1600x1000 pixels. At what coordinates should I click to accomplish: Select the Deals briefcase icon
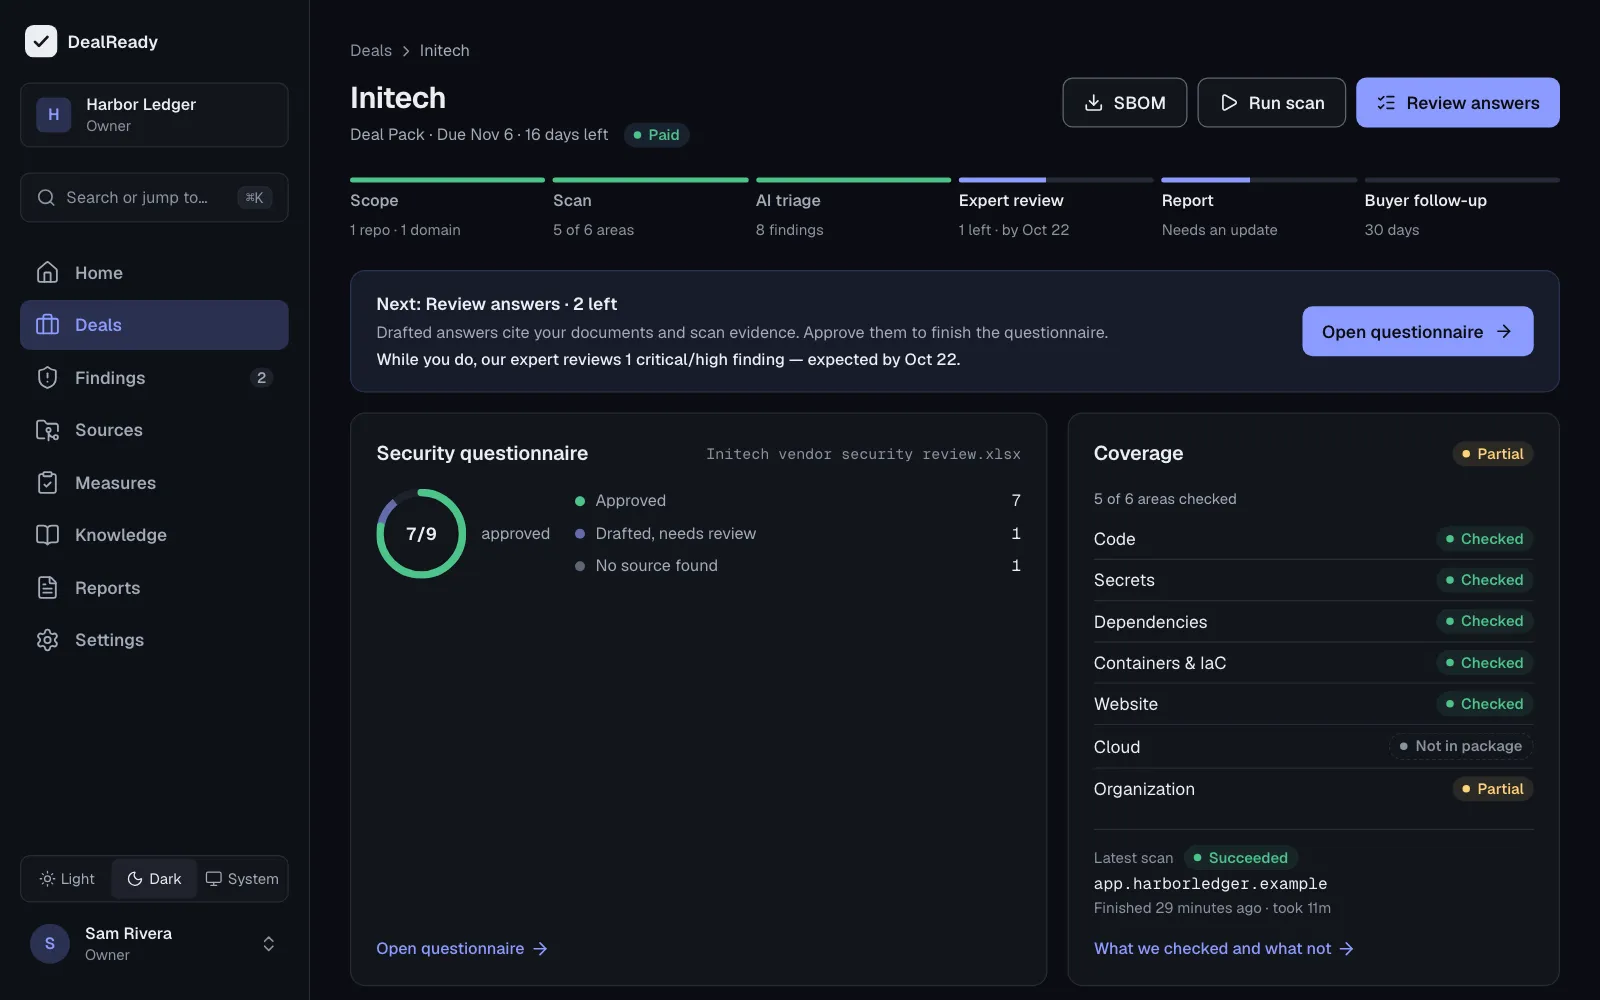click(47, 325)
